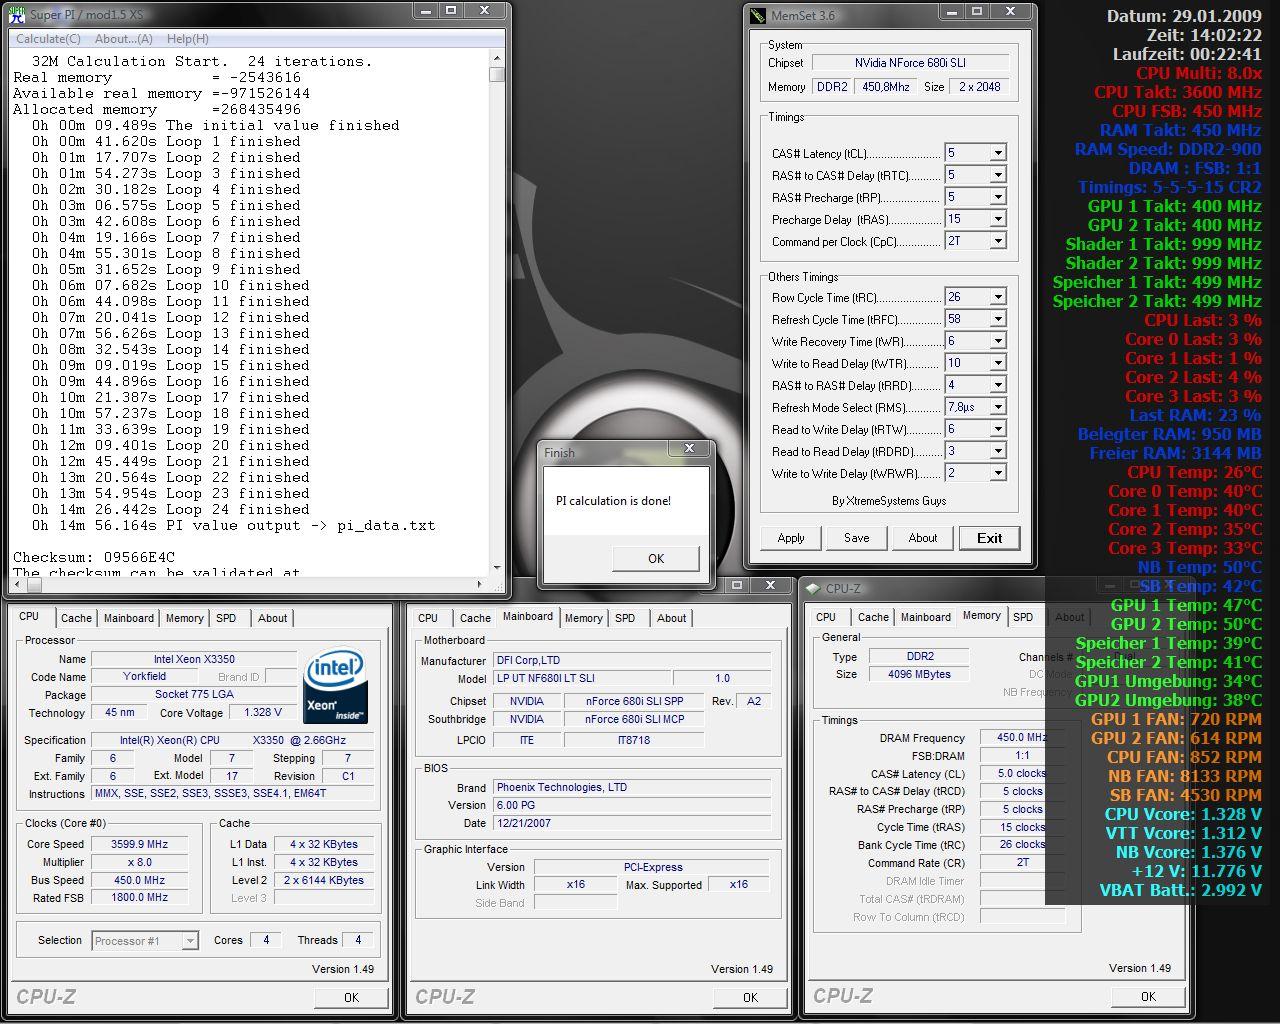This screenshot has height=1024, width=1280.
Task: Click the Super PI title bar icon
Action: coord(17,15)
